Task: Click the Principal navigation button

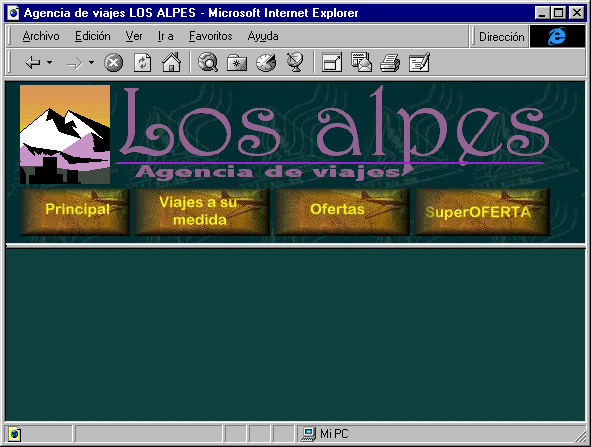Action: coord(75,212)
